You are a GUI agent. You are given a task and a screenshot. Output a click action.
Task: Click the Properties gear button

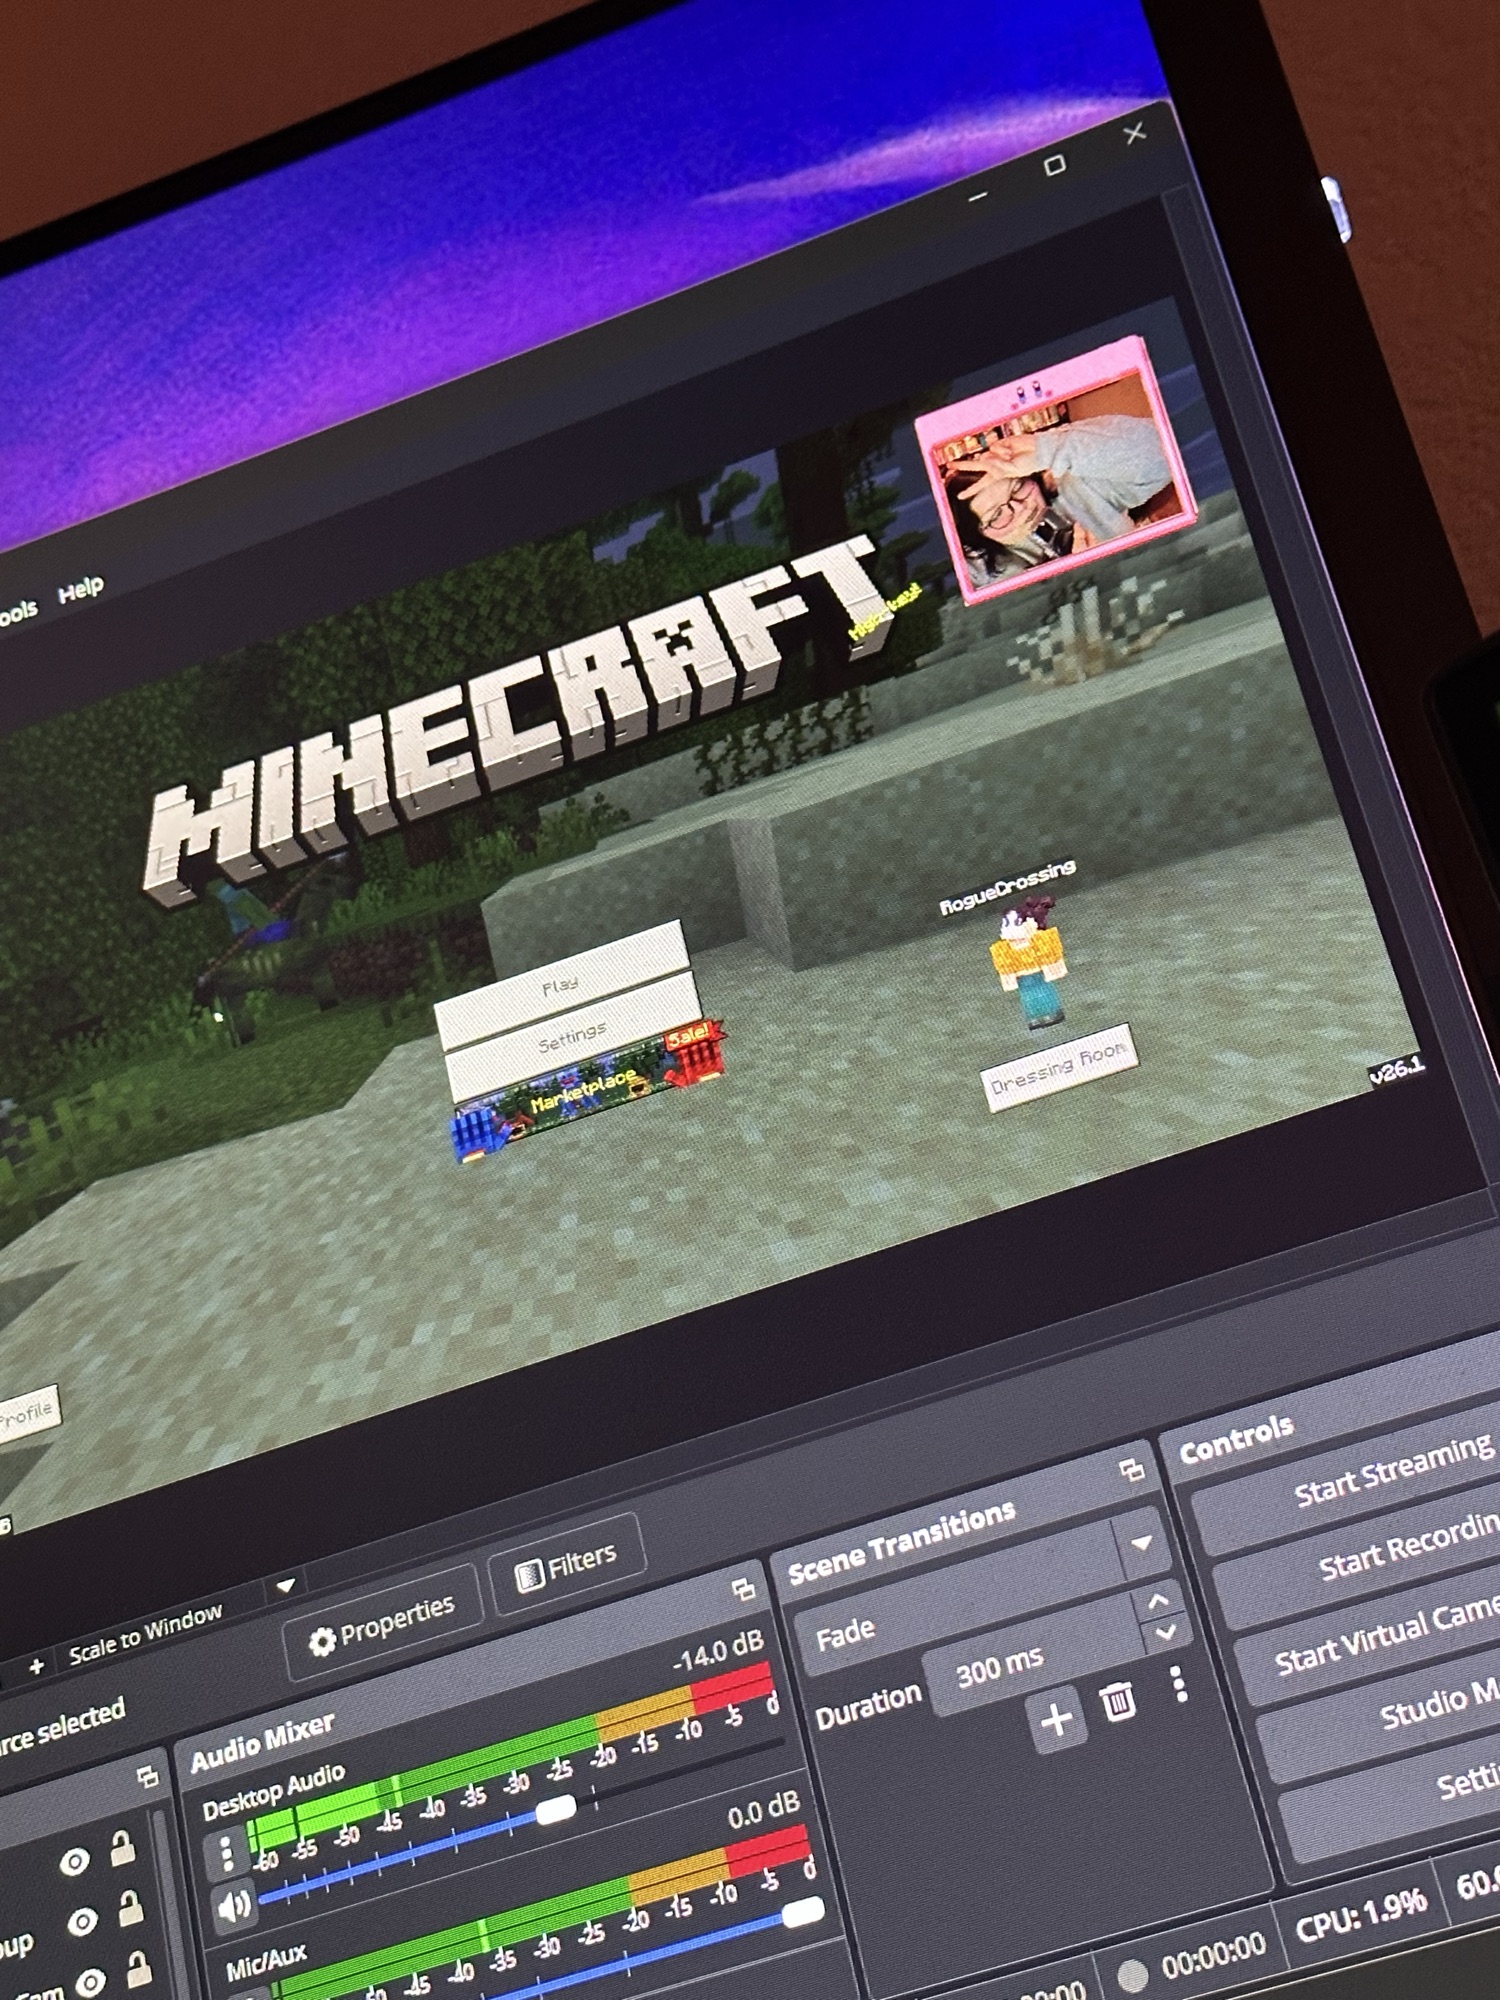(382, 1626)
